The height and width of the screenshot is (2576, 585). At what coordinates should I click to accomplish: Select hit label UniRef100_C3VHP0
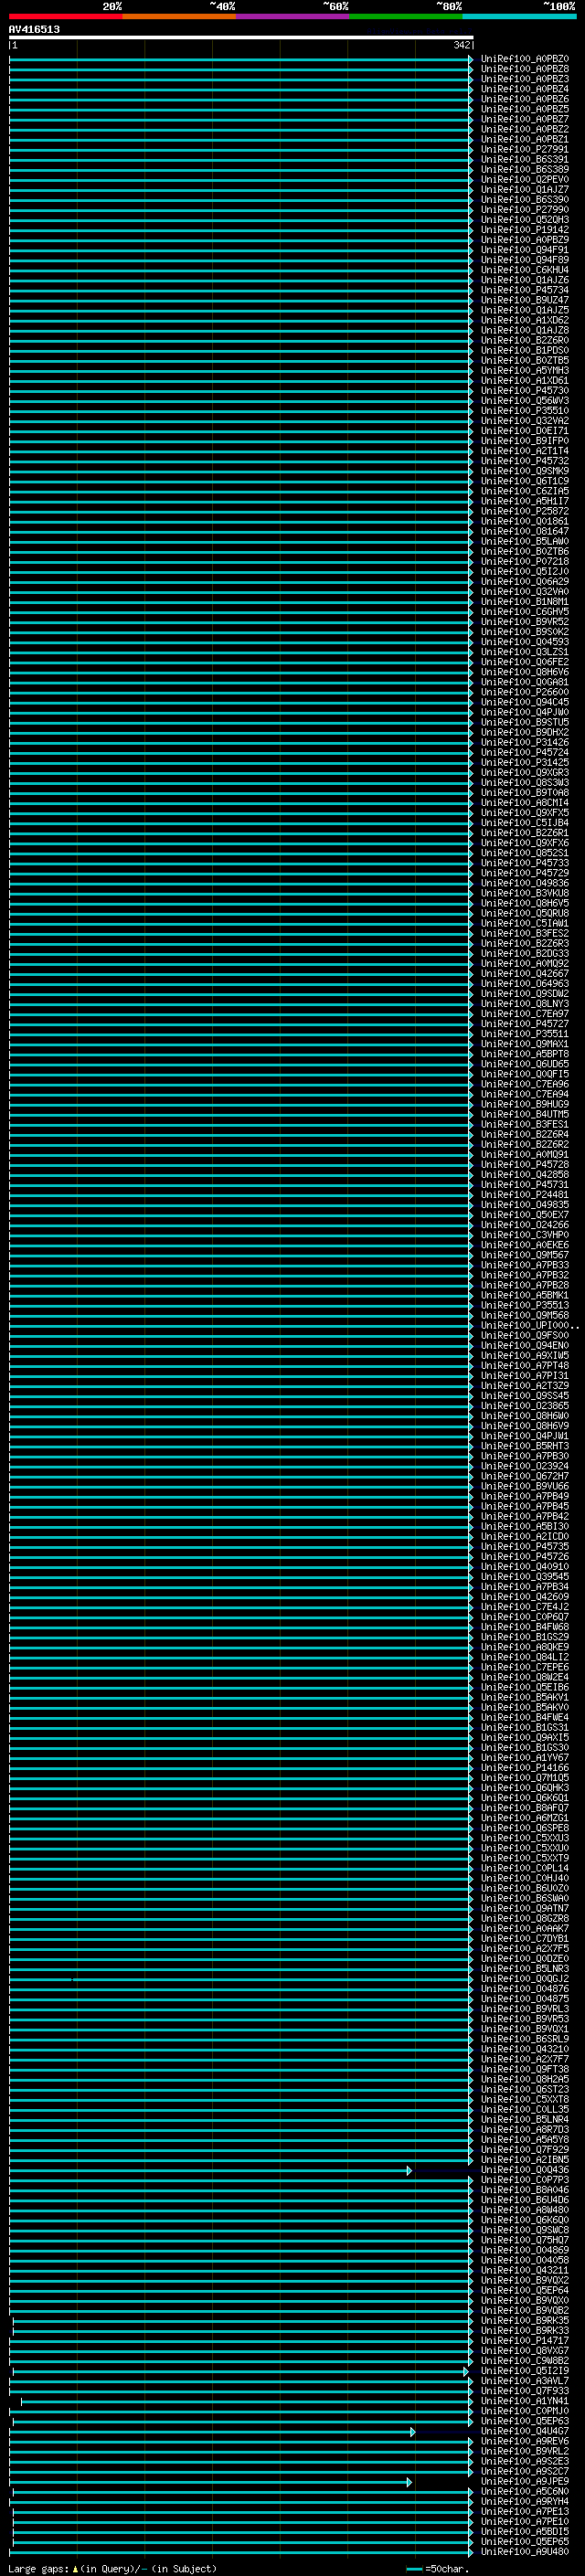[525, 1235]
